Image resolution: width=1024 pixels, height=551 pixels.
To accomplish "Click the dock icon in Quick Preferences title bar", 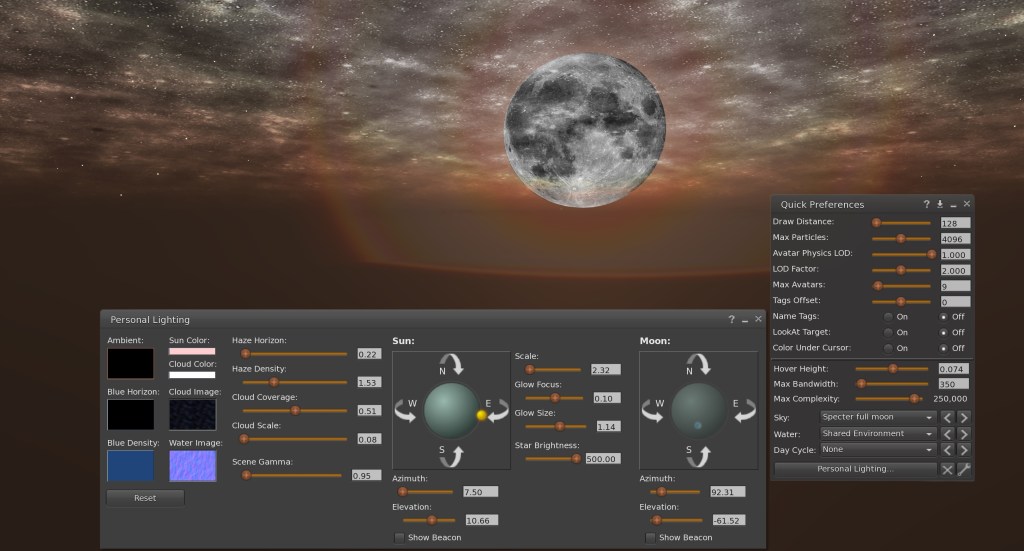I will 940,204.
